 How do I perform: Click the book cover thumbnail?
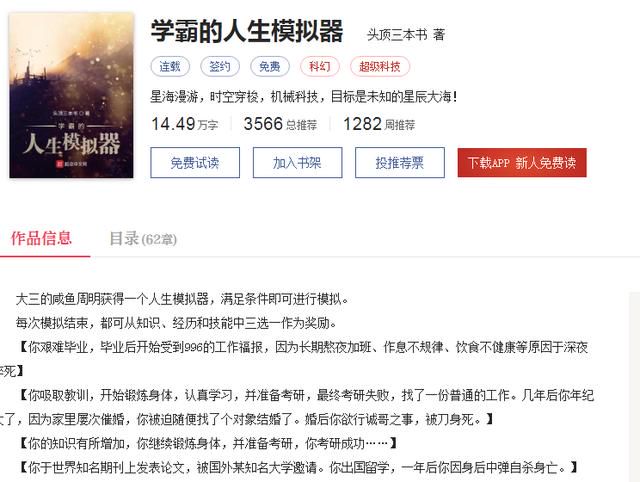(x=71, y=96)
